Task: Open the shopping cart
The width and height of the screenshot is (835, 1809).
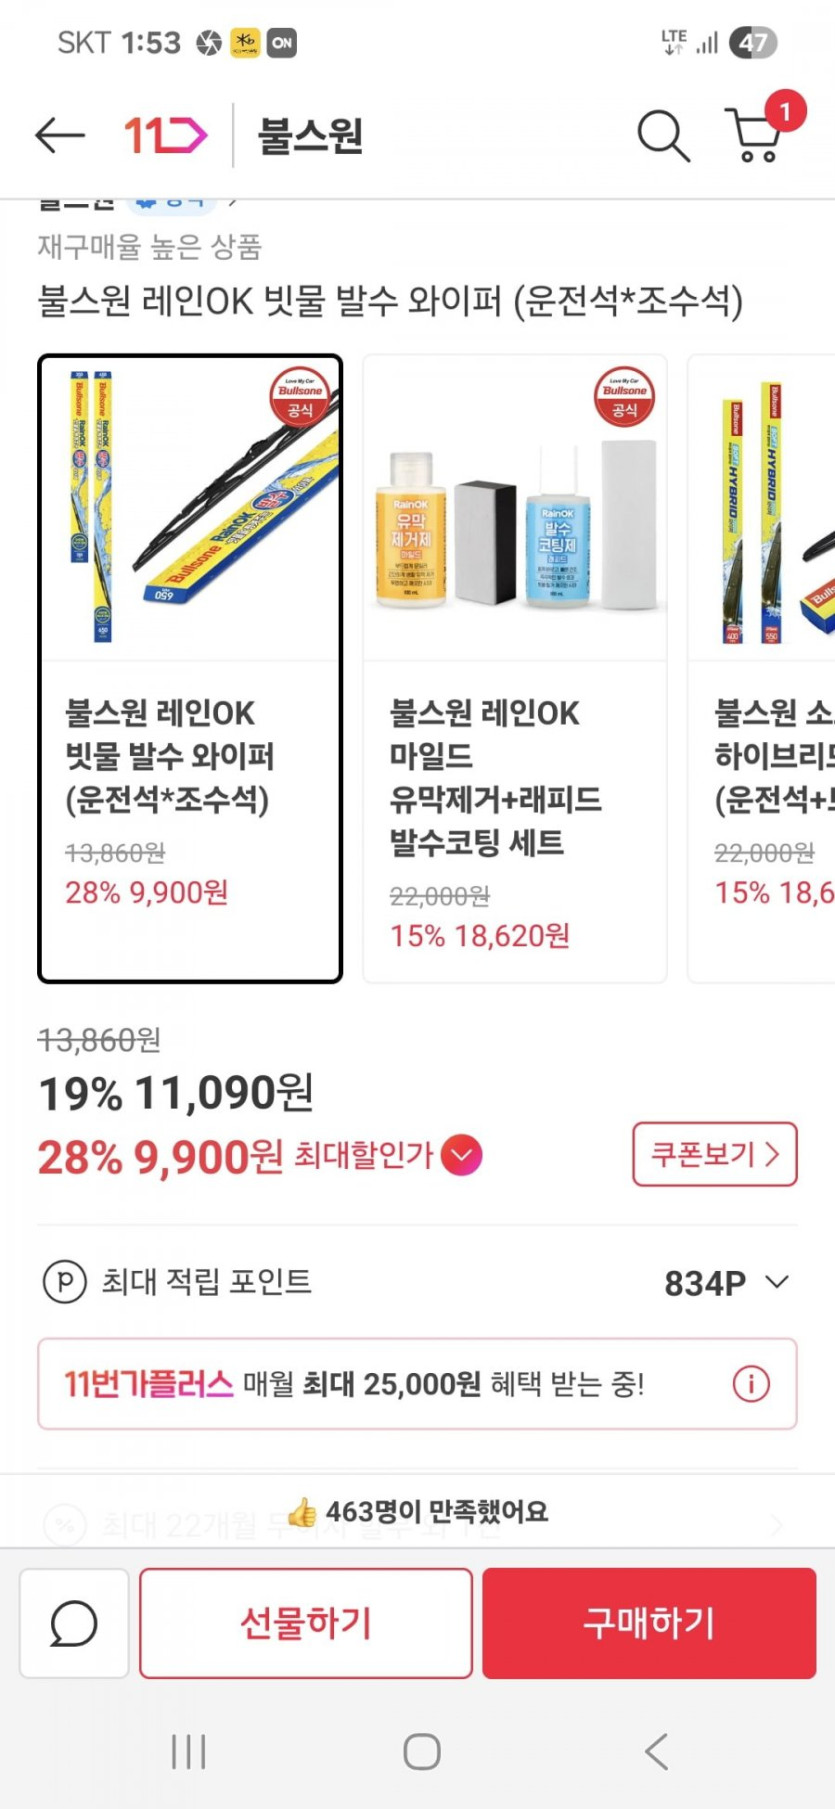Action: point(755,135)
